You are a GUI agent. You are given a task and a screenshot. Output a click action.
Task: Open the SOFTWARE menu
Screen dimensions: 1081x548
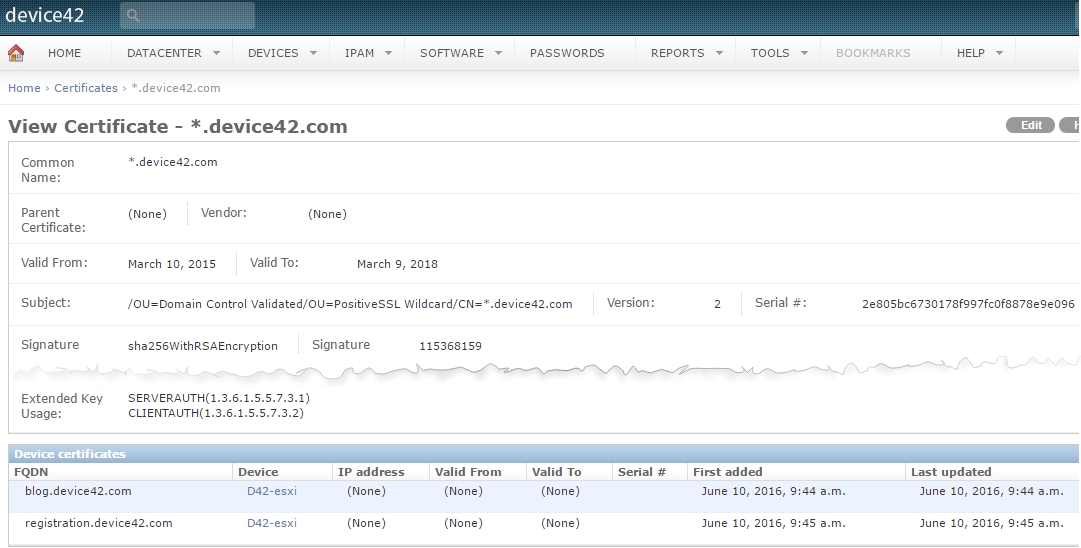pos(452,53)
